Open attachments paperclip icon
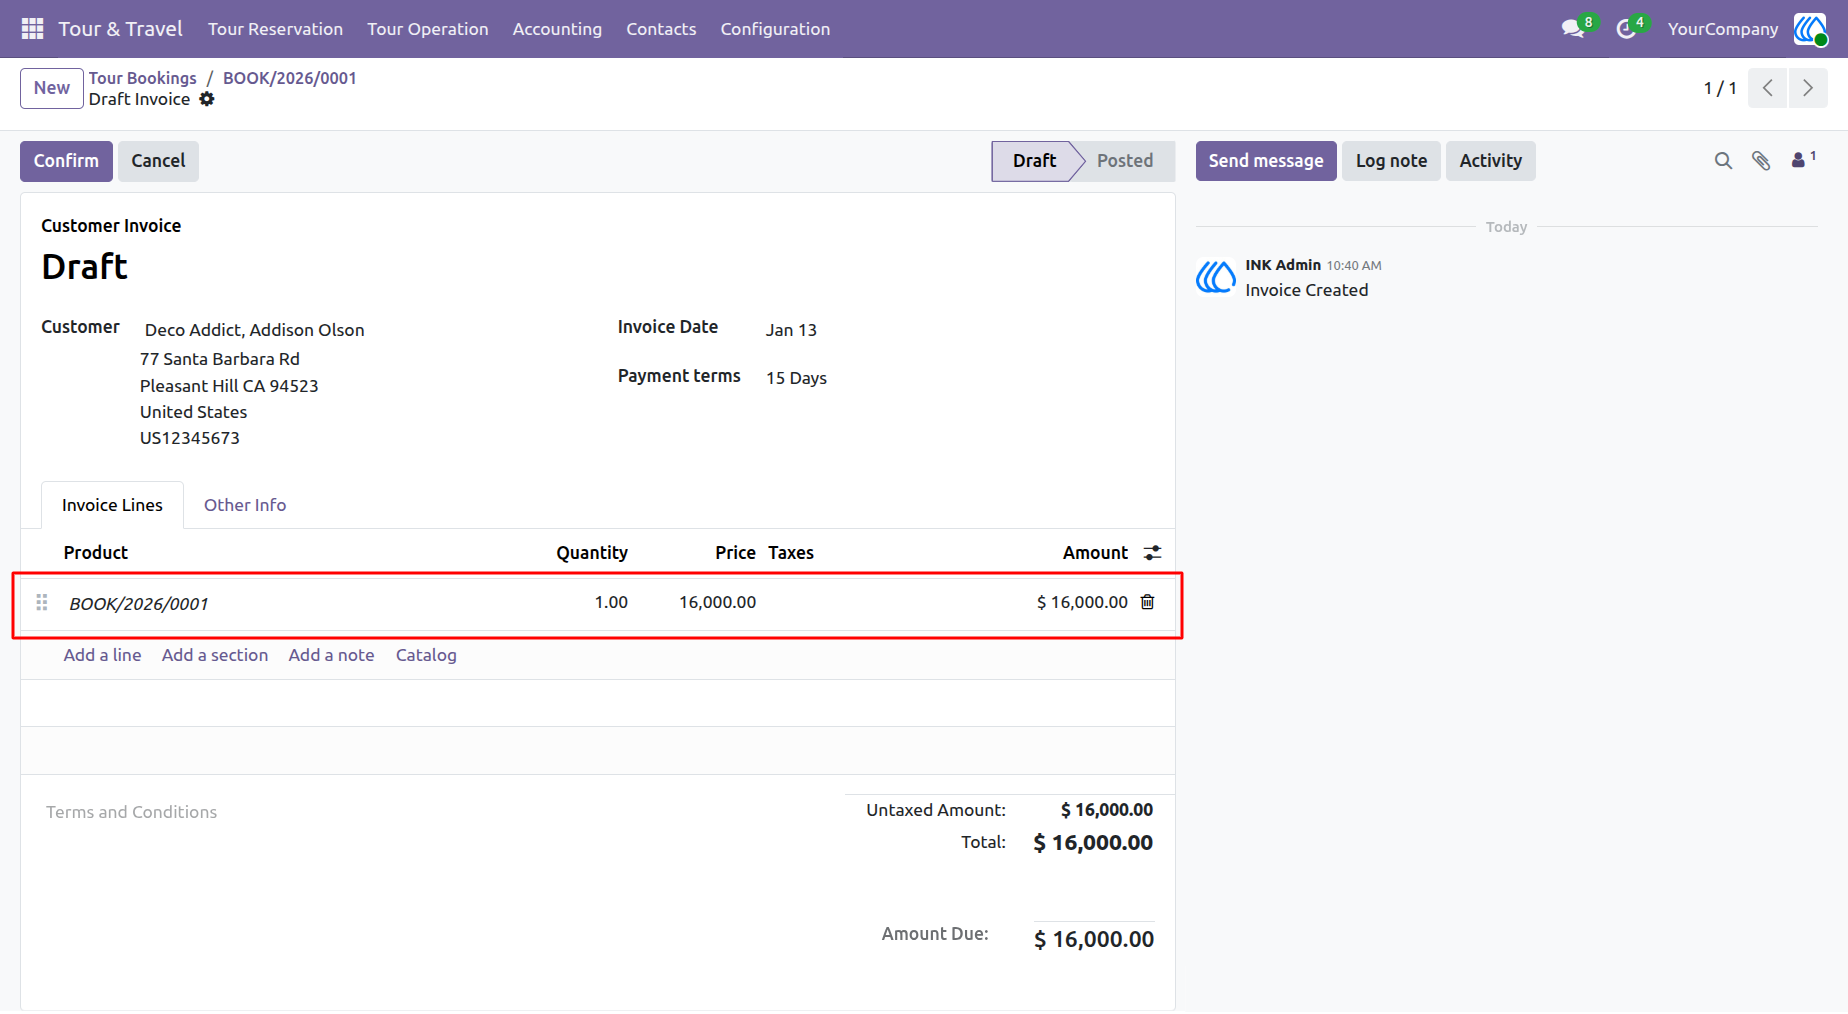Image resolution: width=1848 pixels, height=1014 pixels. 1761,161
